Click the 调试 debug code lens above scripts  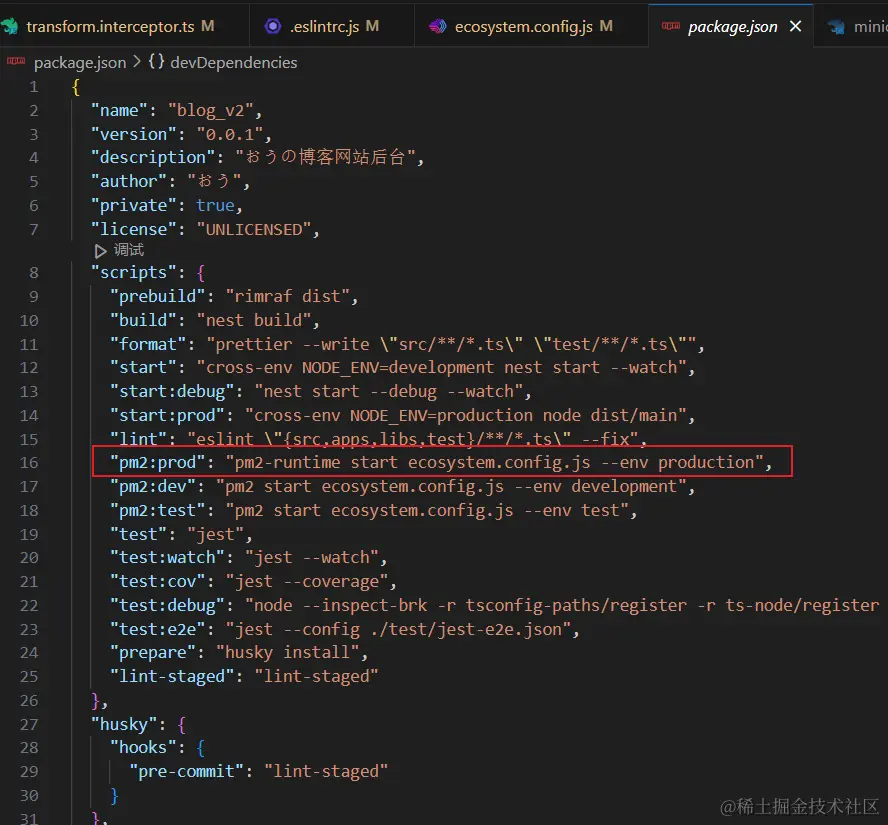(129, 250)
